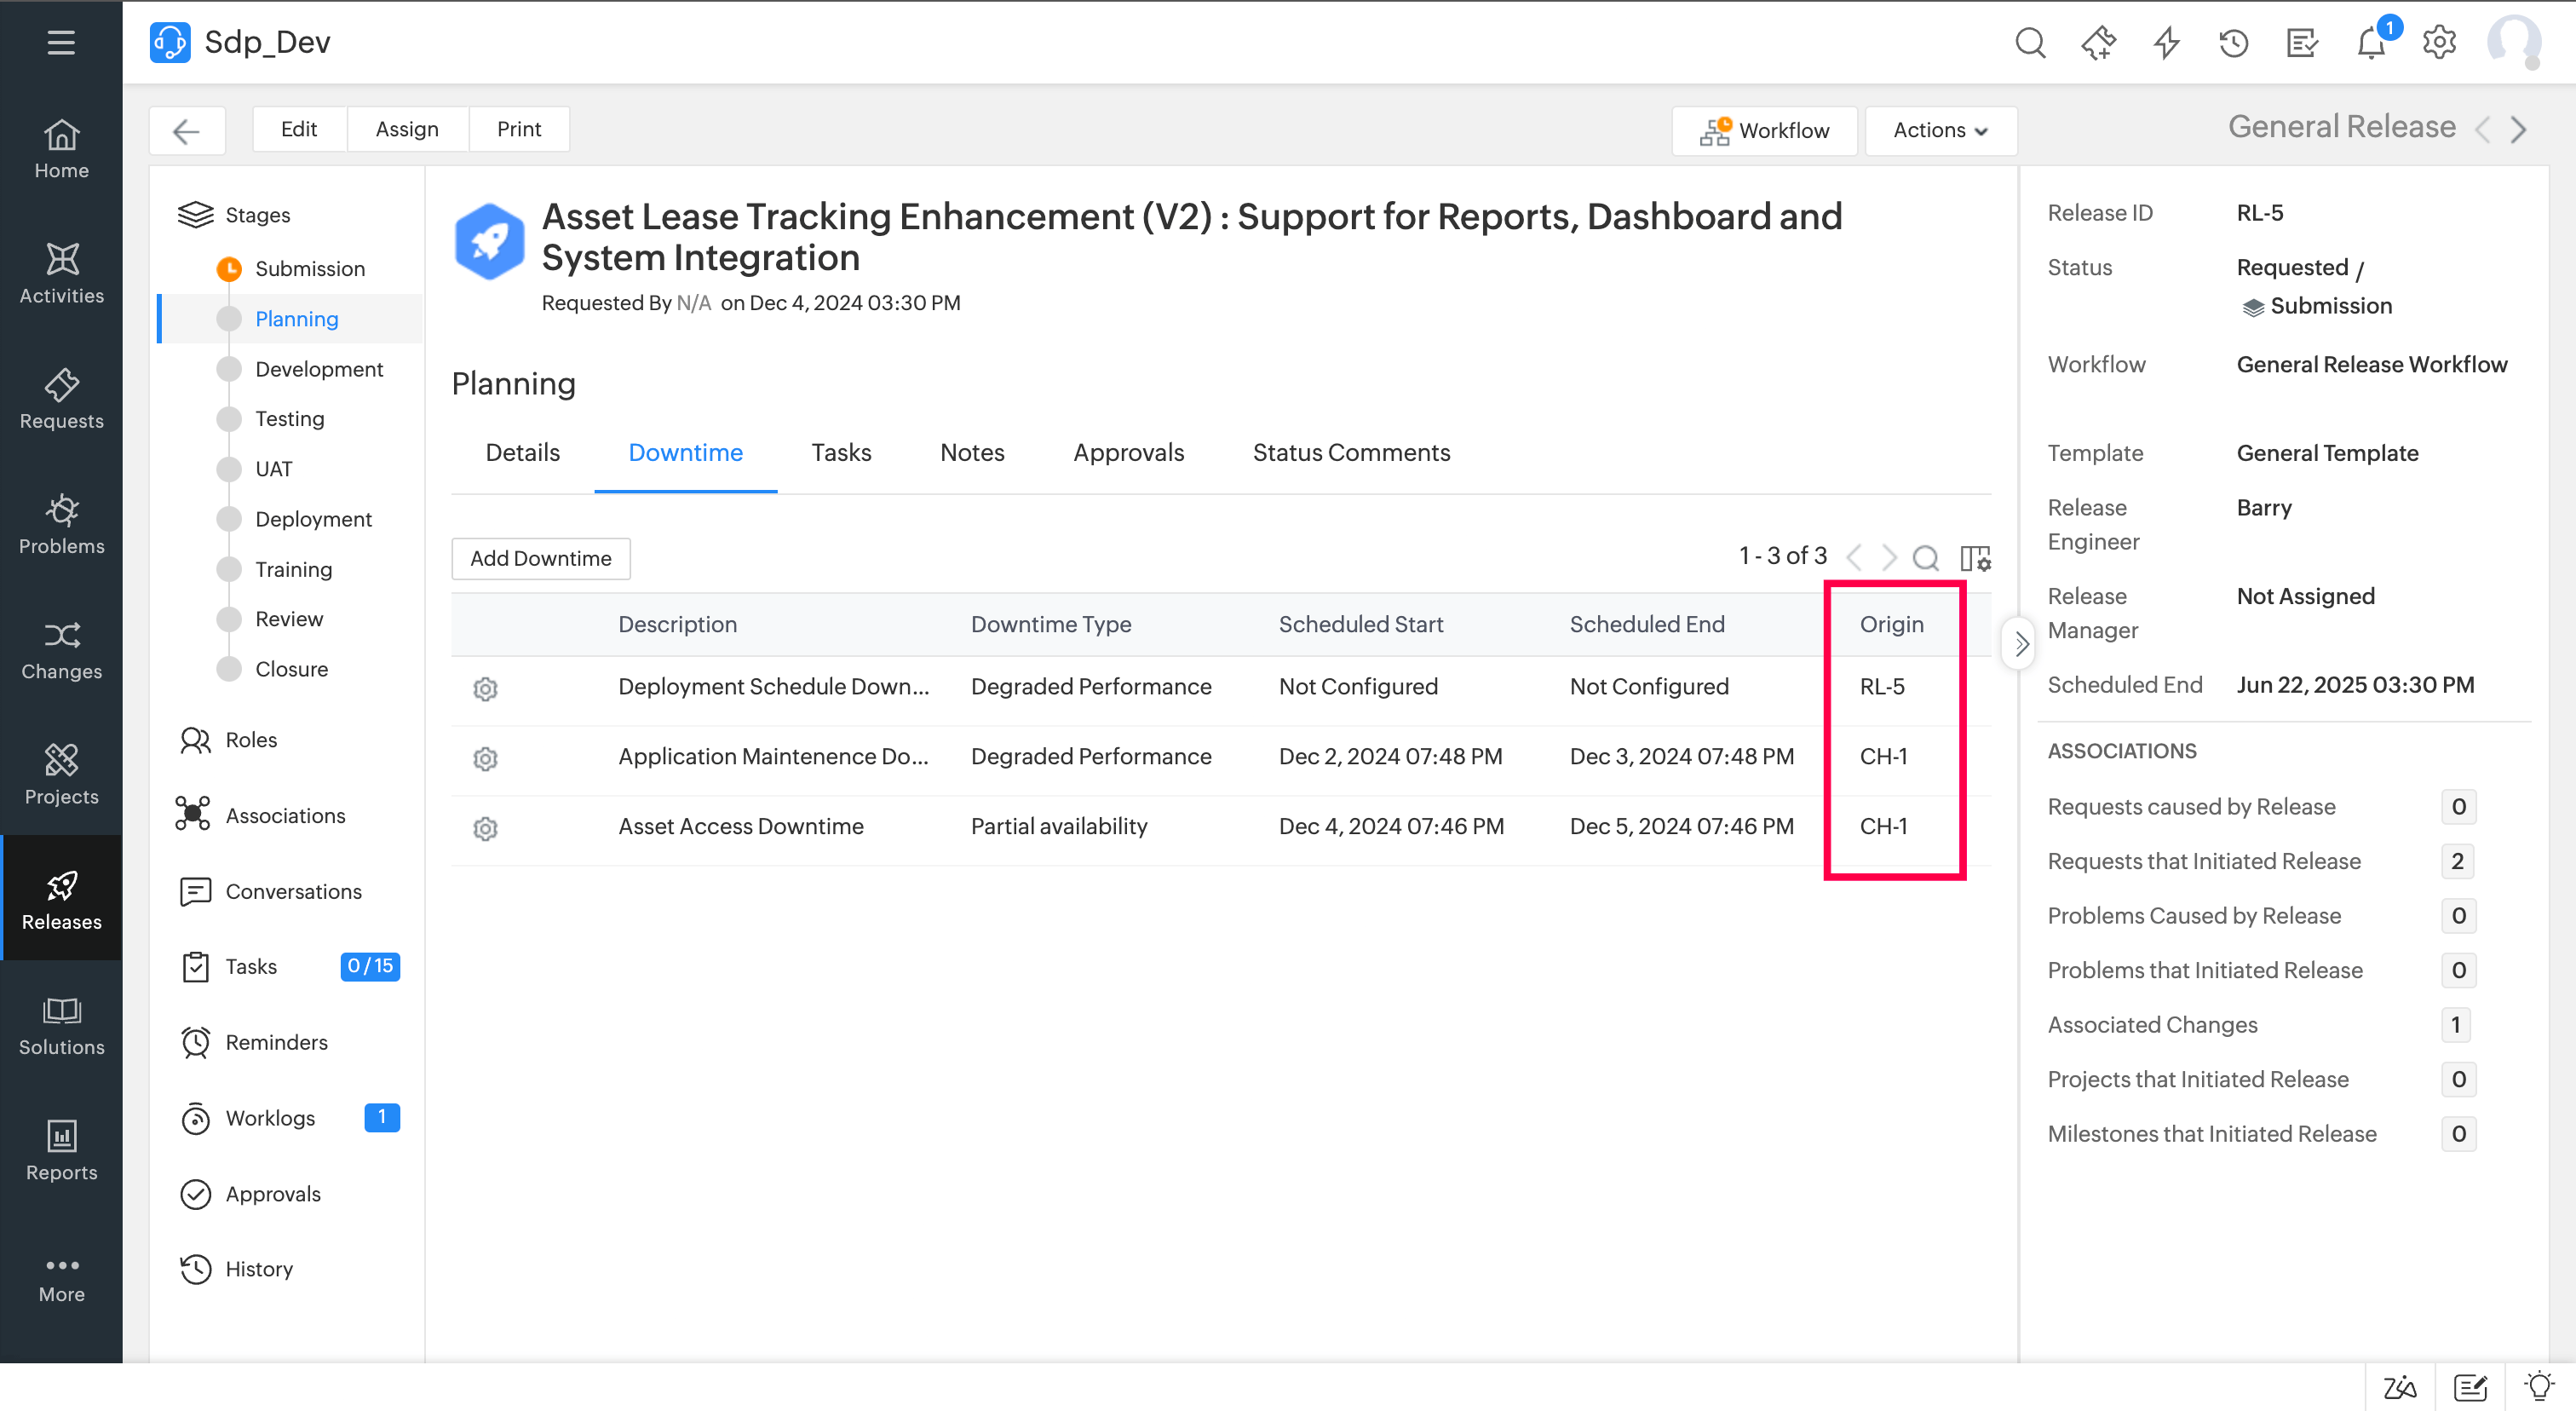The height and width of the screenshot is (1411, 2576).
Task: Click the light bulb icon at bottom right
Action: pyautogui.click(x=2539, y=1387)
